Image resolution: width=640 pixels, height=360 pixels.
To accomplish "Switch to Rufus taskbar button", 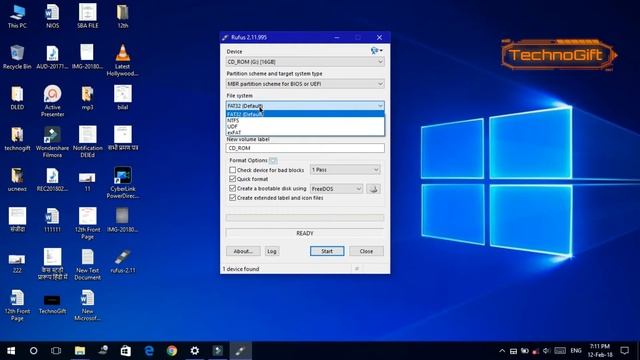I will click(241, 351).
